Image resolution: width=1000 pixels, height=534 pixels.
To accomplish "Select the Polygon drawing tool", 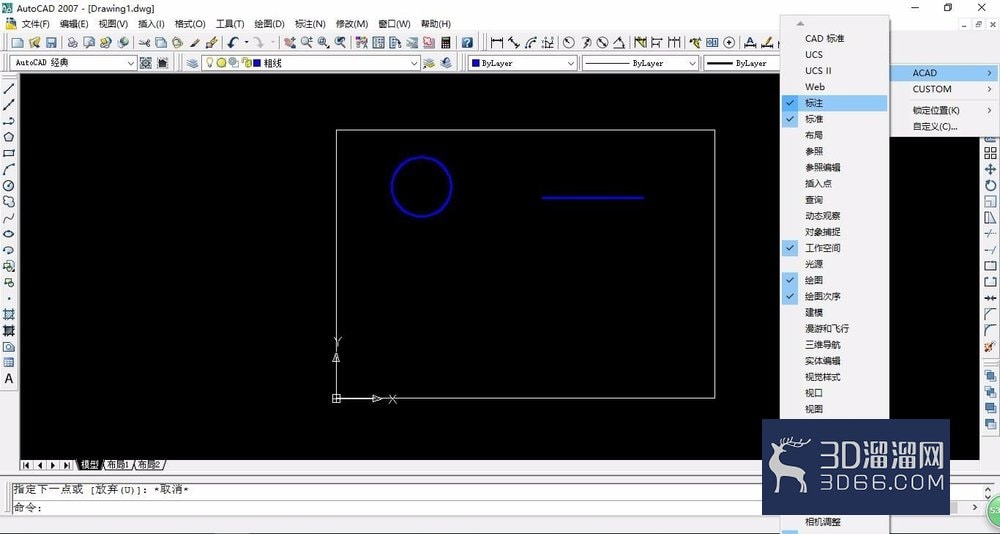I will (x=9, y=137).
